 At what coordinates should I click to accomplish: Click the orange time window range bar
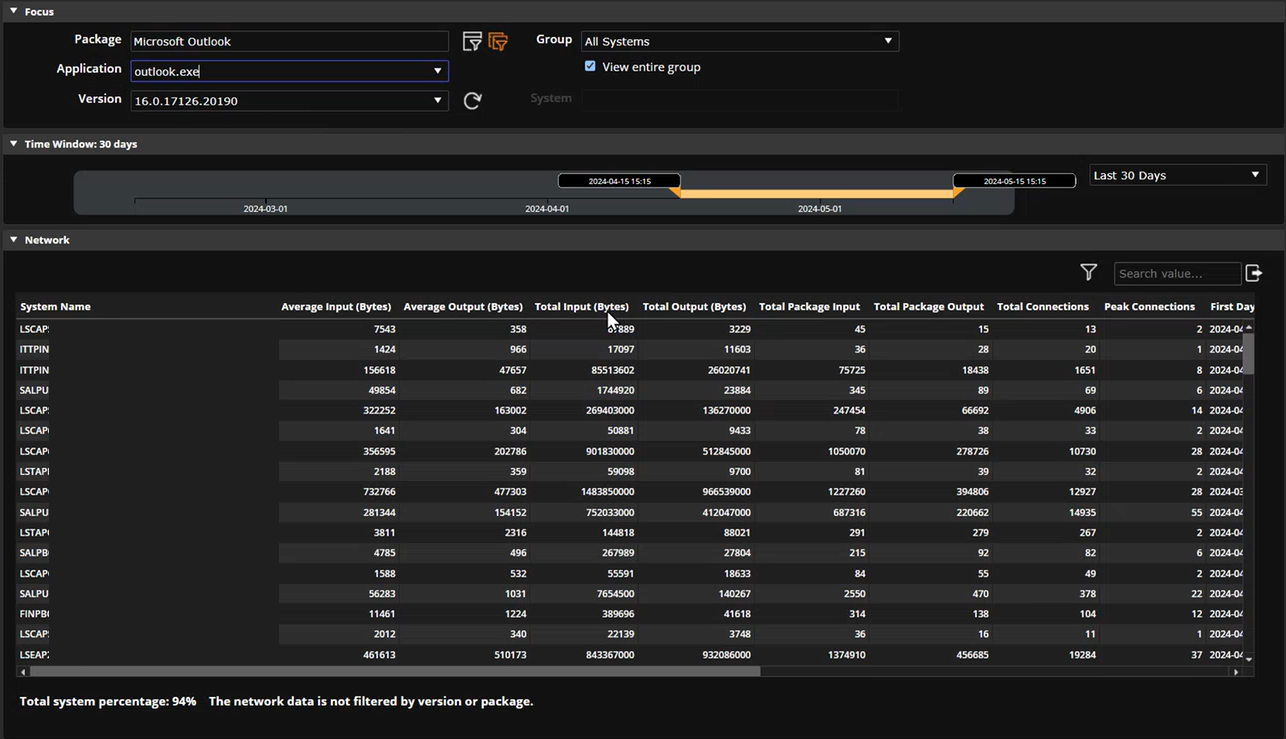(816, 193)
